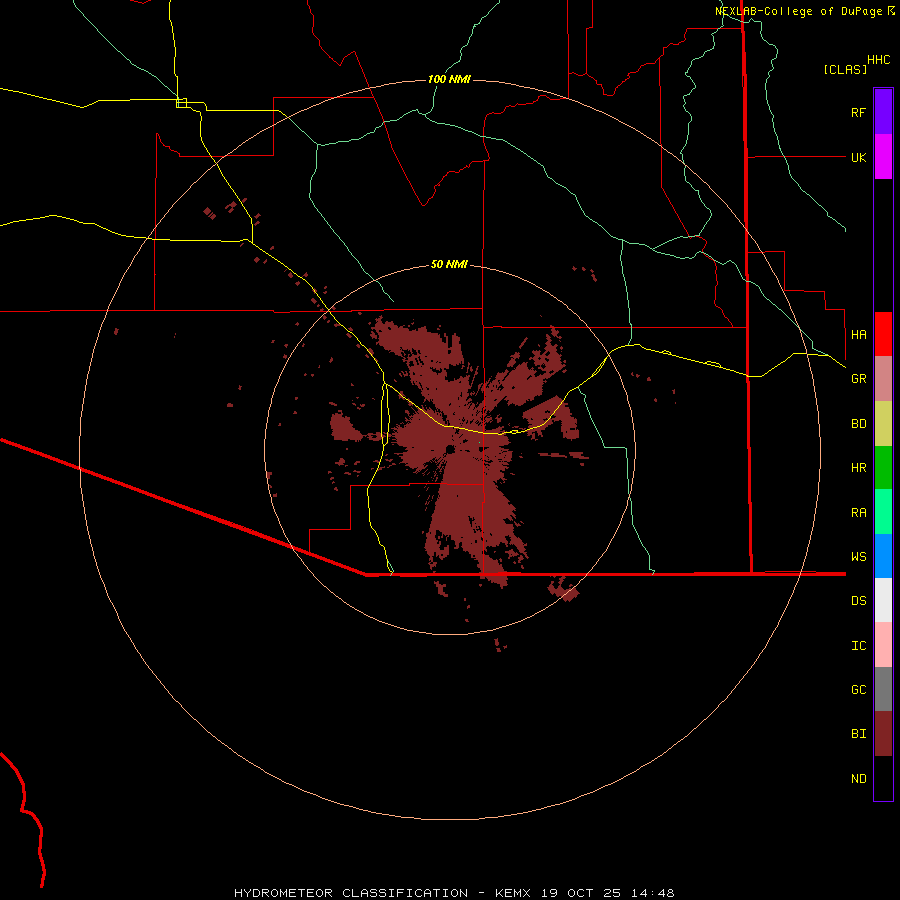This screenshot has width=900, height=900.
Task: Pick the HR green legend swatch
Action: 883,468
